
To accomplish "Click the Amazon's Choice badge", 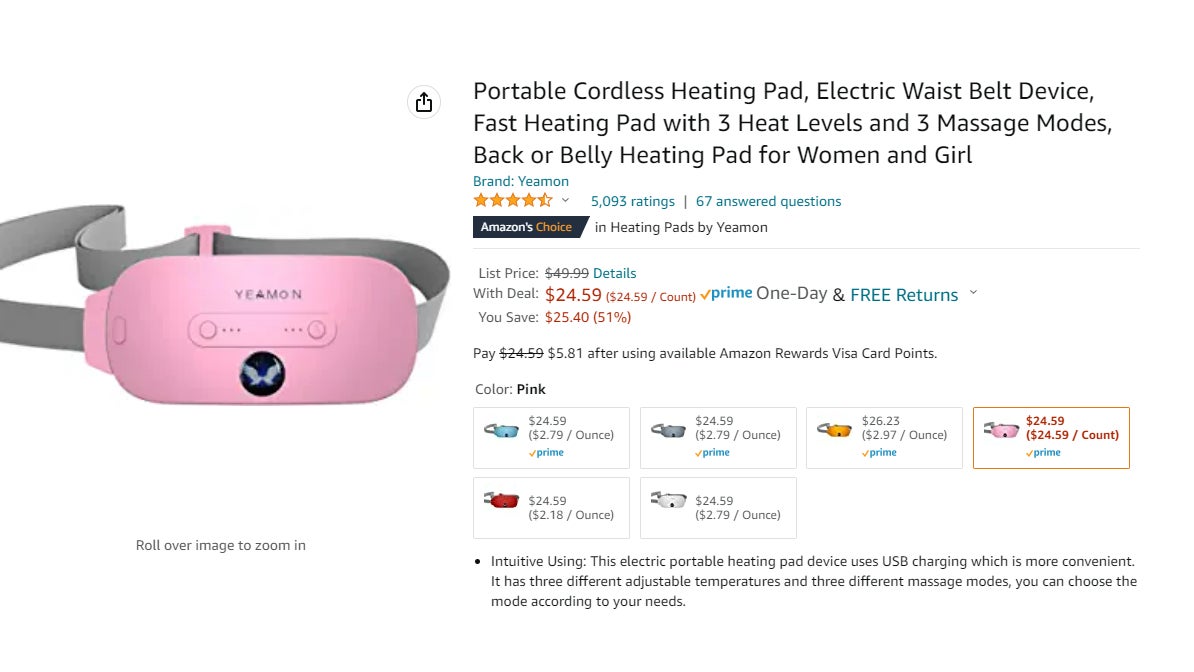I will [x=528, y=227].
